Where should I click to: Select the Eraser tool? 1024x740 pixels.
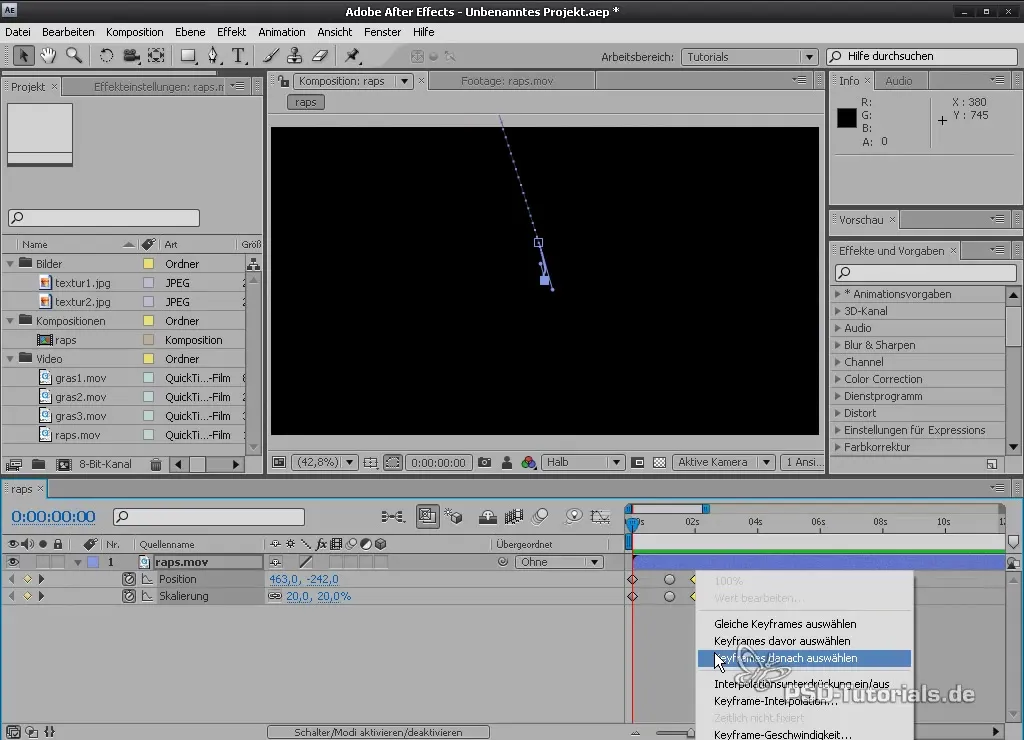319,56
